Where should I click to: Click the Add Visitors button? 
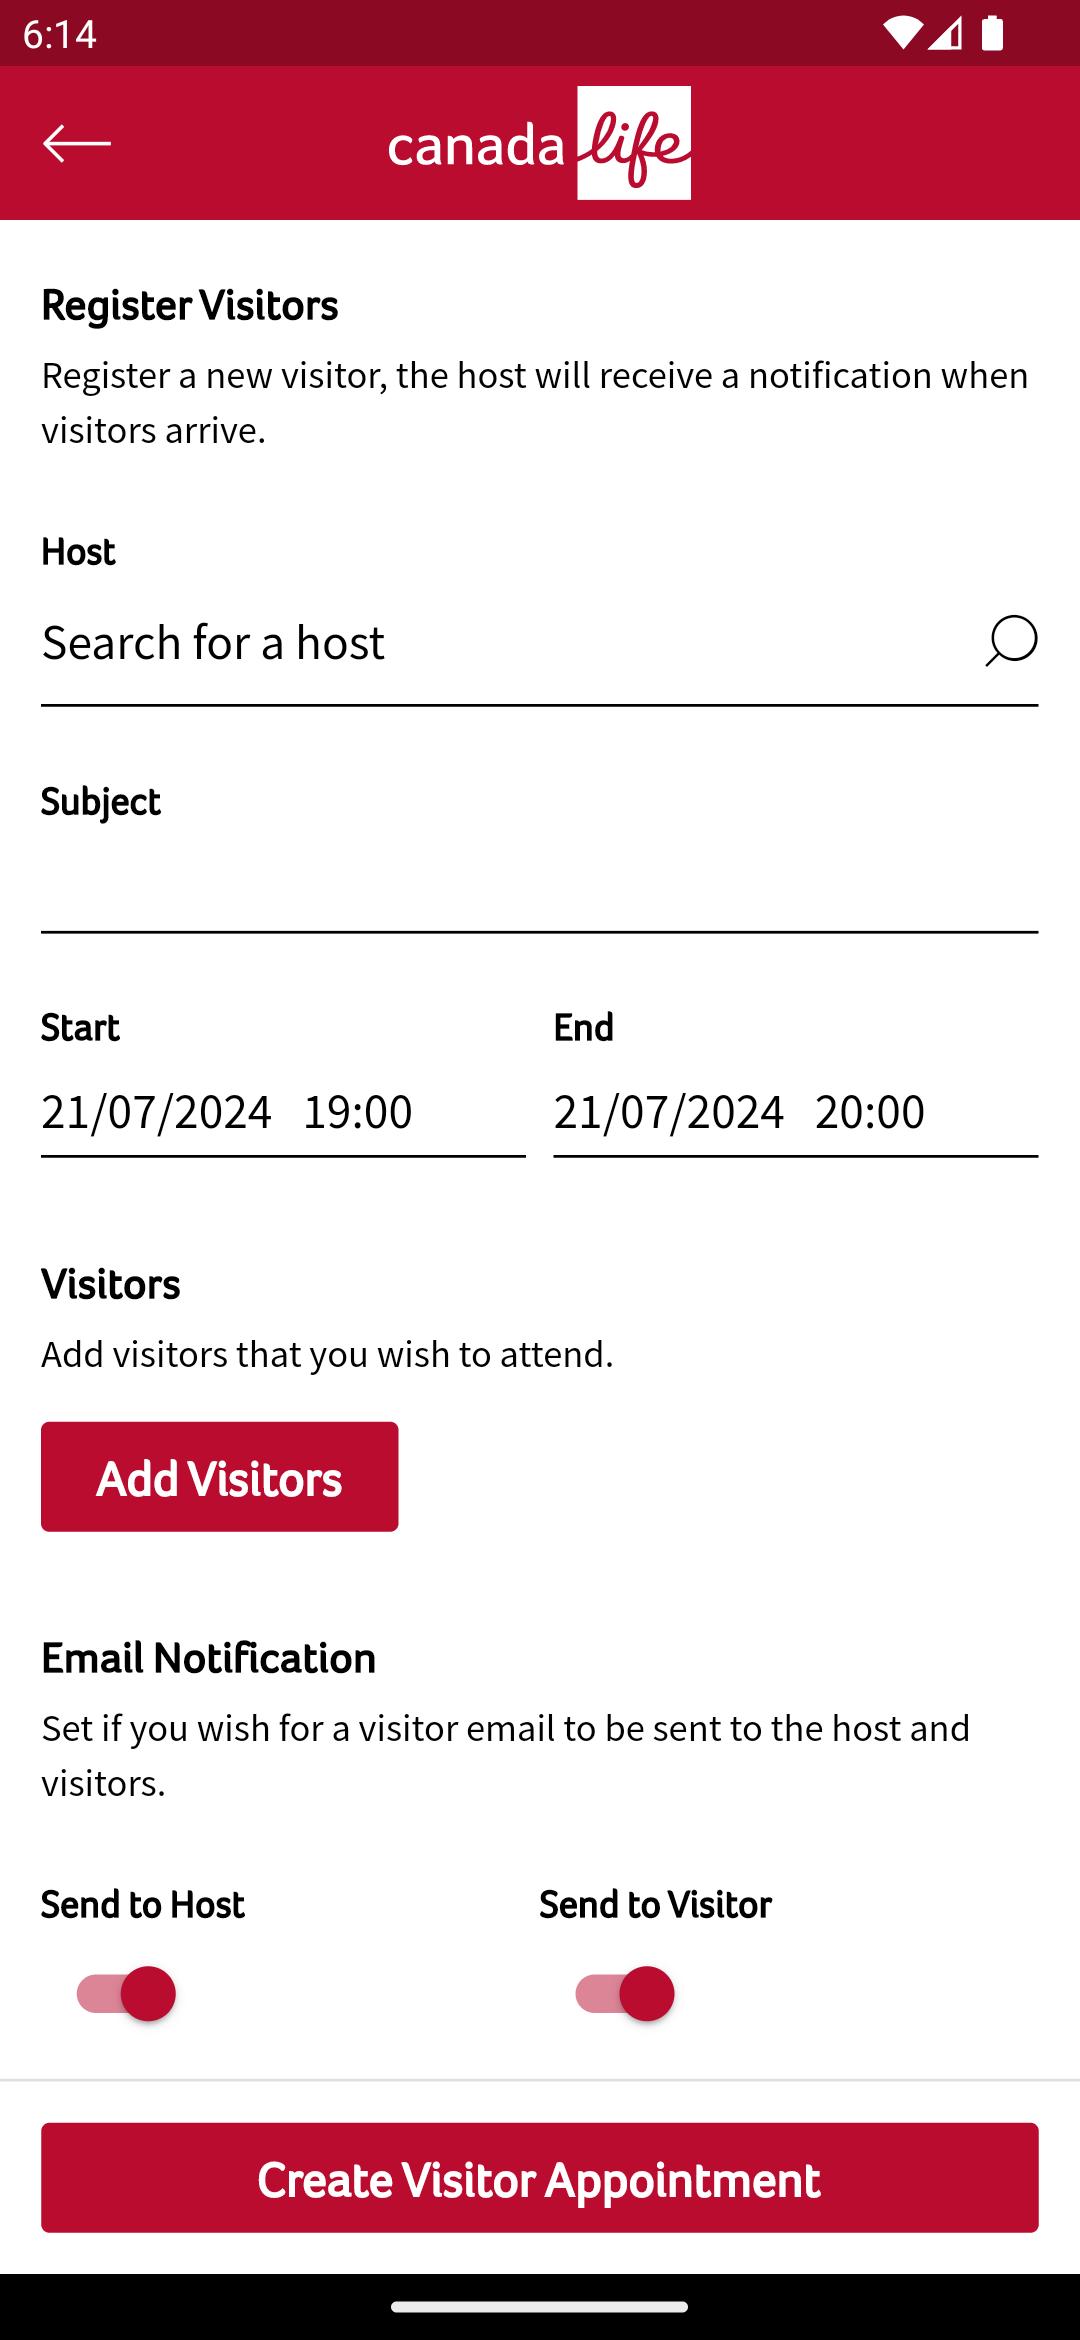pos(219,1477)
